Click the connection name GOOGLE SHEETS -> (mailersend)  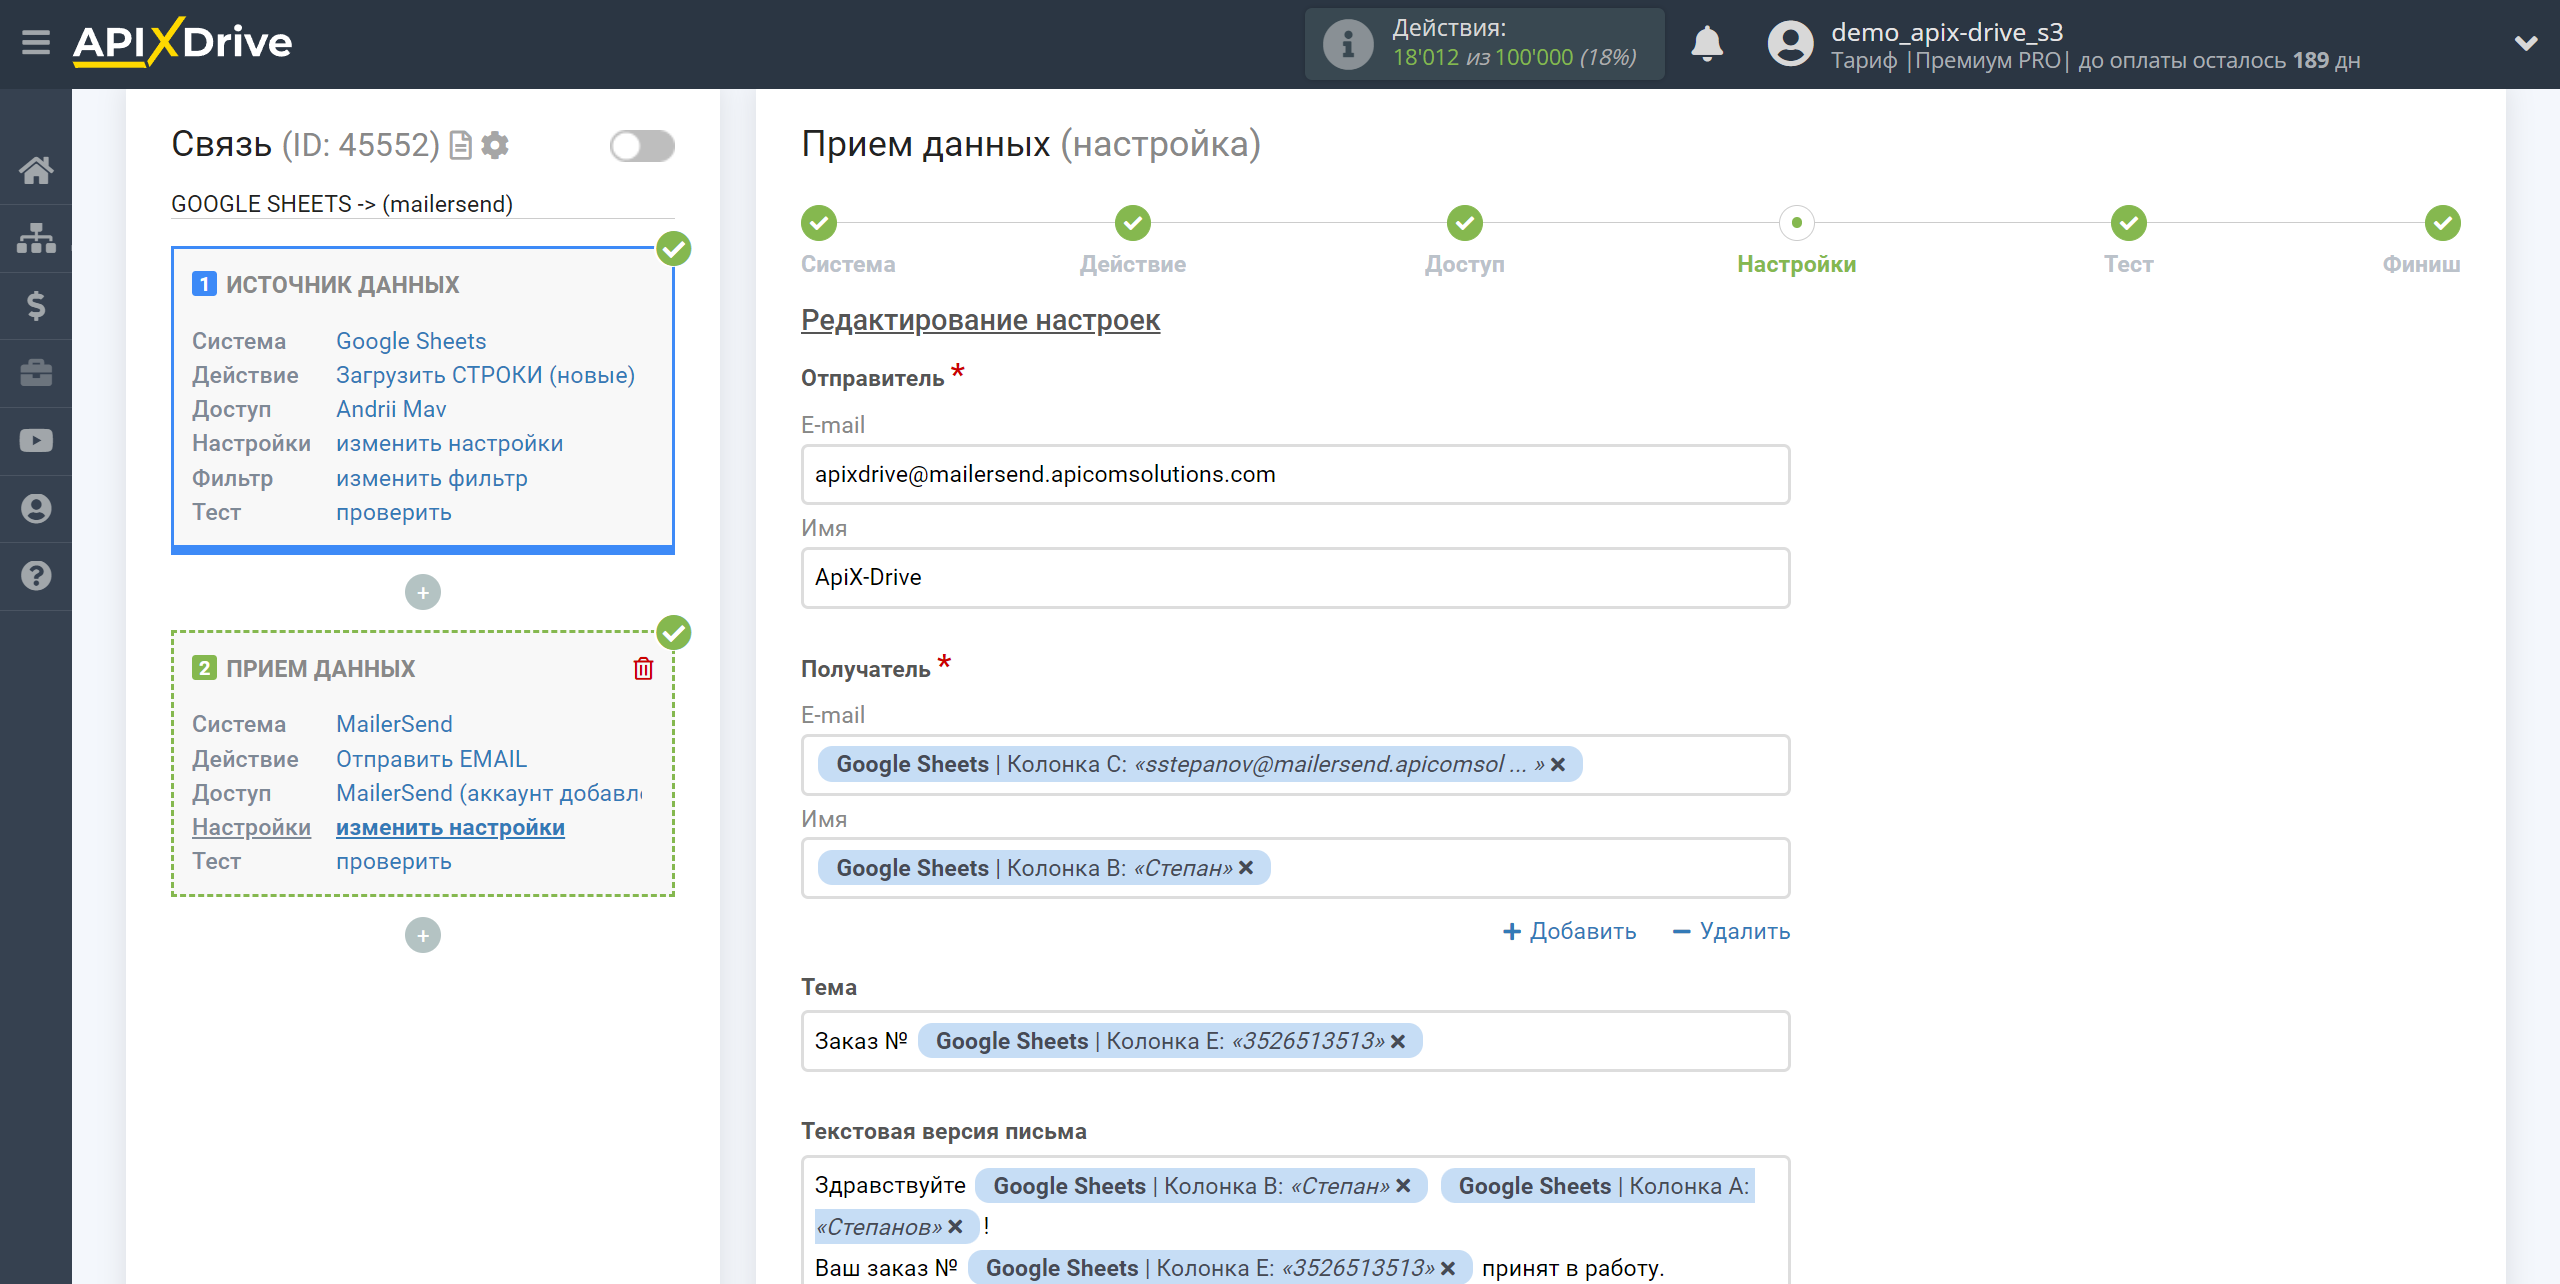point(342,204)
